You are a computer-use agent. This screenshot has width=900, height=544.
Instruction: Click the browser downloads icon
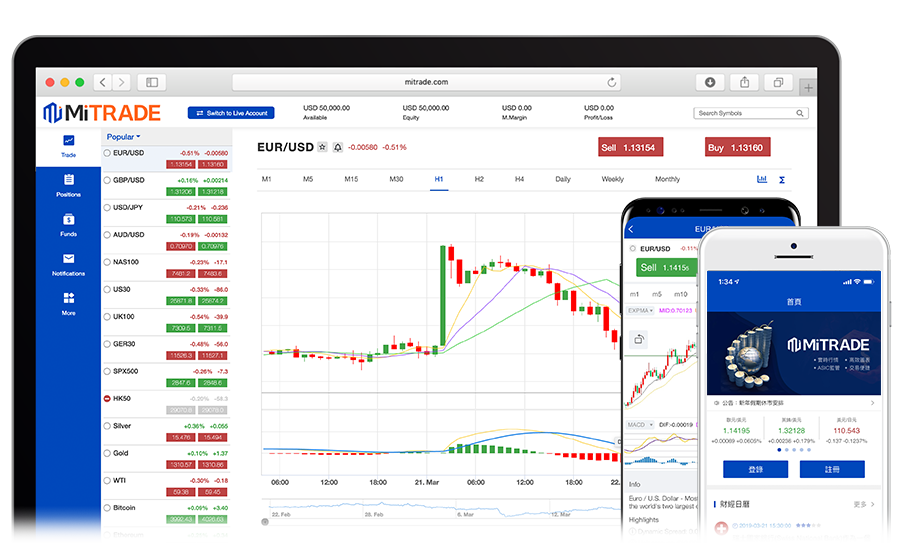click(x=710, y=82)
